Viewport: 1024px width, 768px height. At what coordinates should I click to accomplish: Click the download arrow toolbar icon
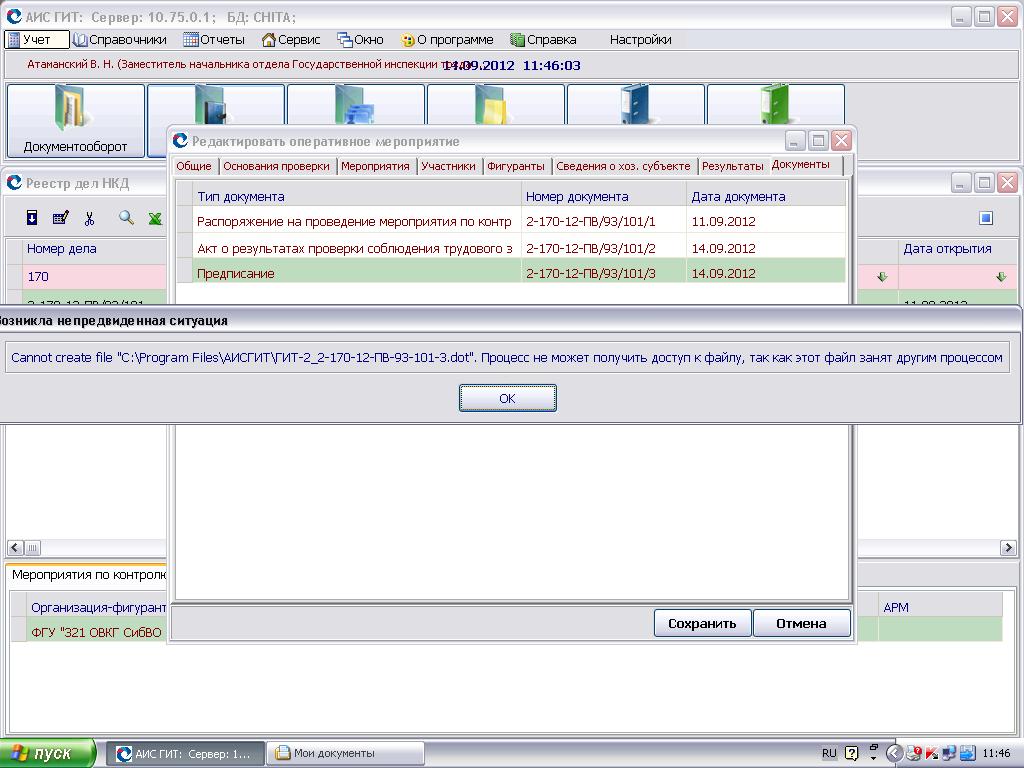click(32, 218)
